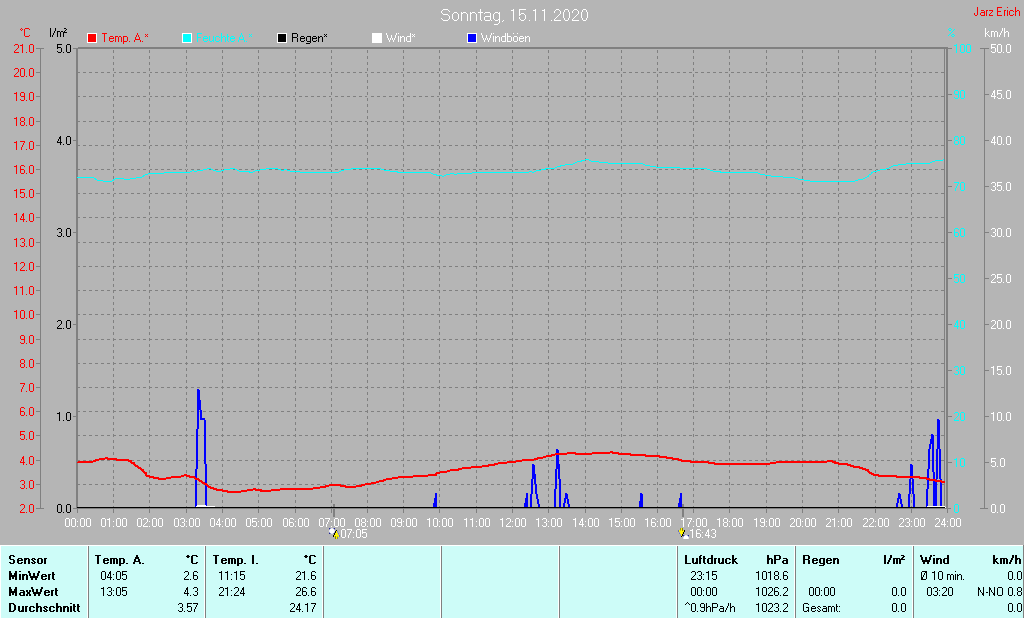The height and width of the screenshot is (618, 1024).
Task: Click the 'Gesamt:' rain total label
Action: [x=822, y=608]
